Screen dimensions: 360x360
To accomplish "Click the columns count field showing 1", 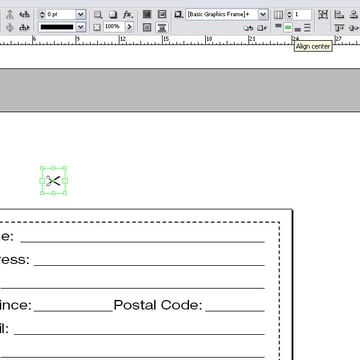I will pyautogui.click(x=302, y=15).
